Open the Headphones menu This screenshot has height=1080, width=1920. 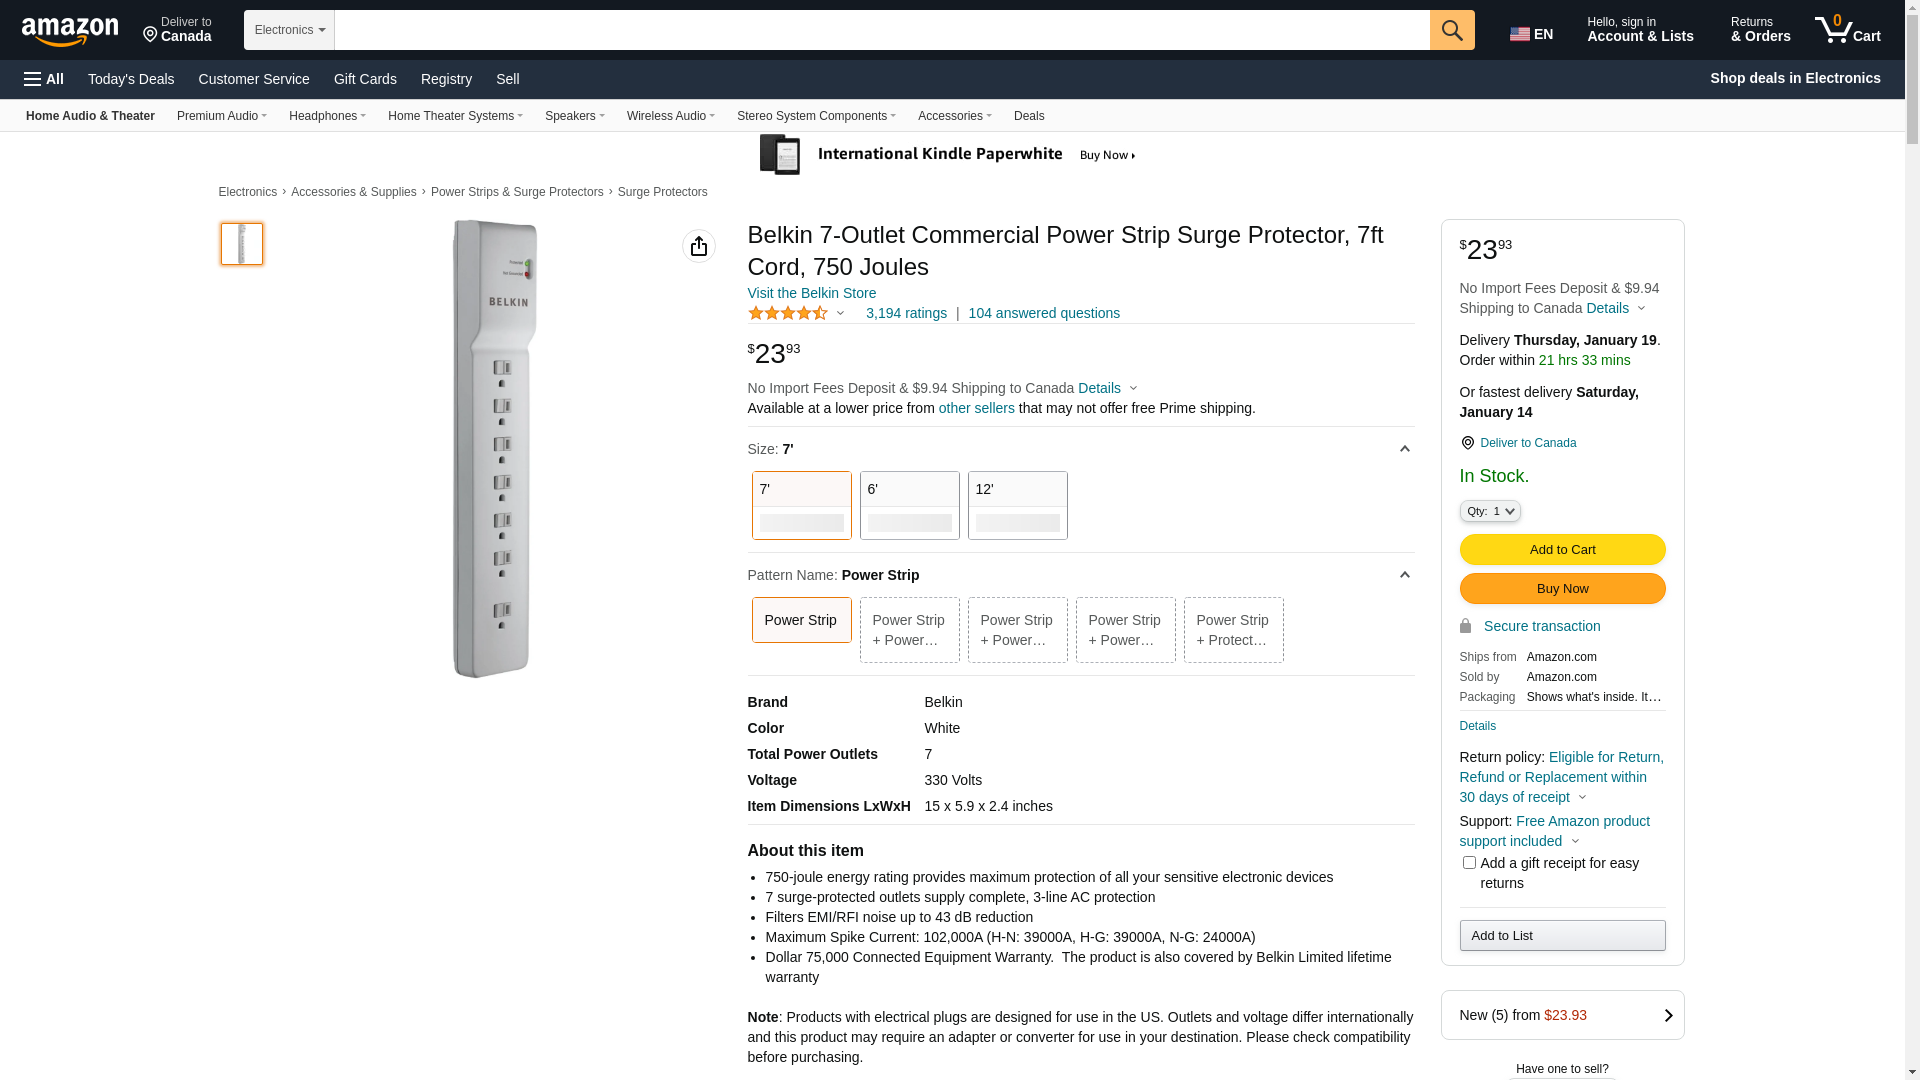pos(327,116)
